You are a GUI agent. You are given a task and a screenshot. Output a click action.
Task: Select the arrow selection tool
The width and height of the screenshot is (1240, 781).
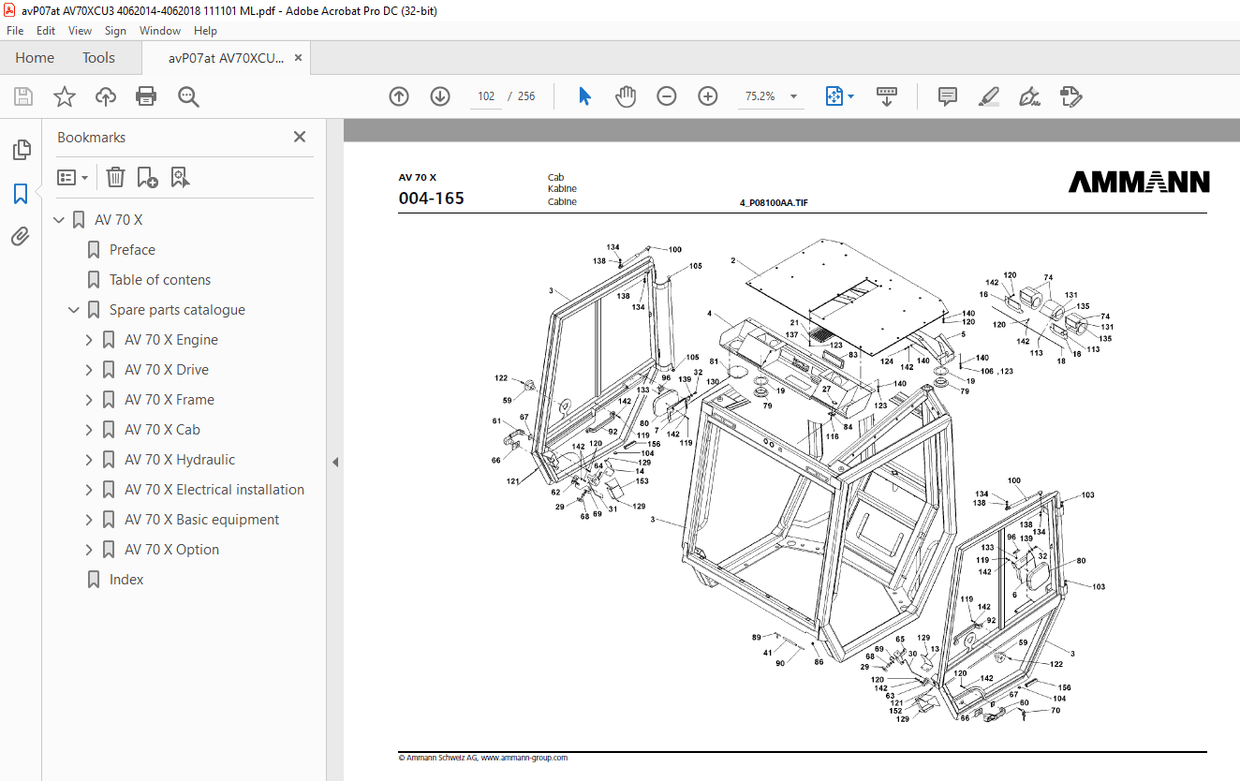(584, 96)
